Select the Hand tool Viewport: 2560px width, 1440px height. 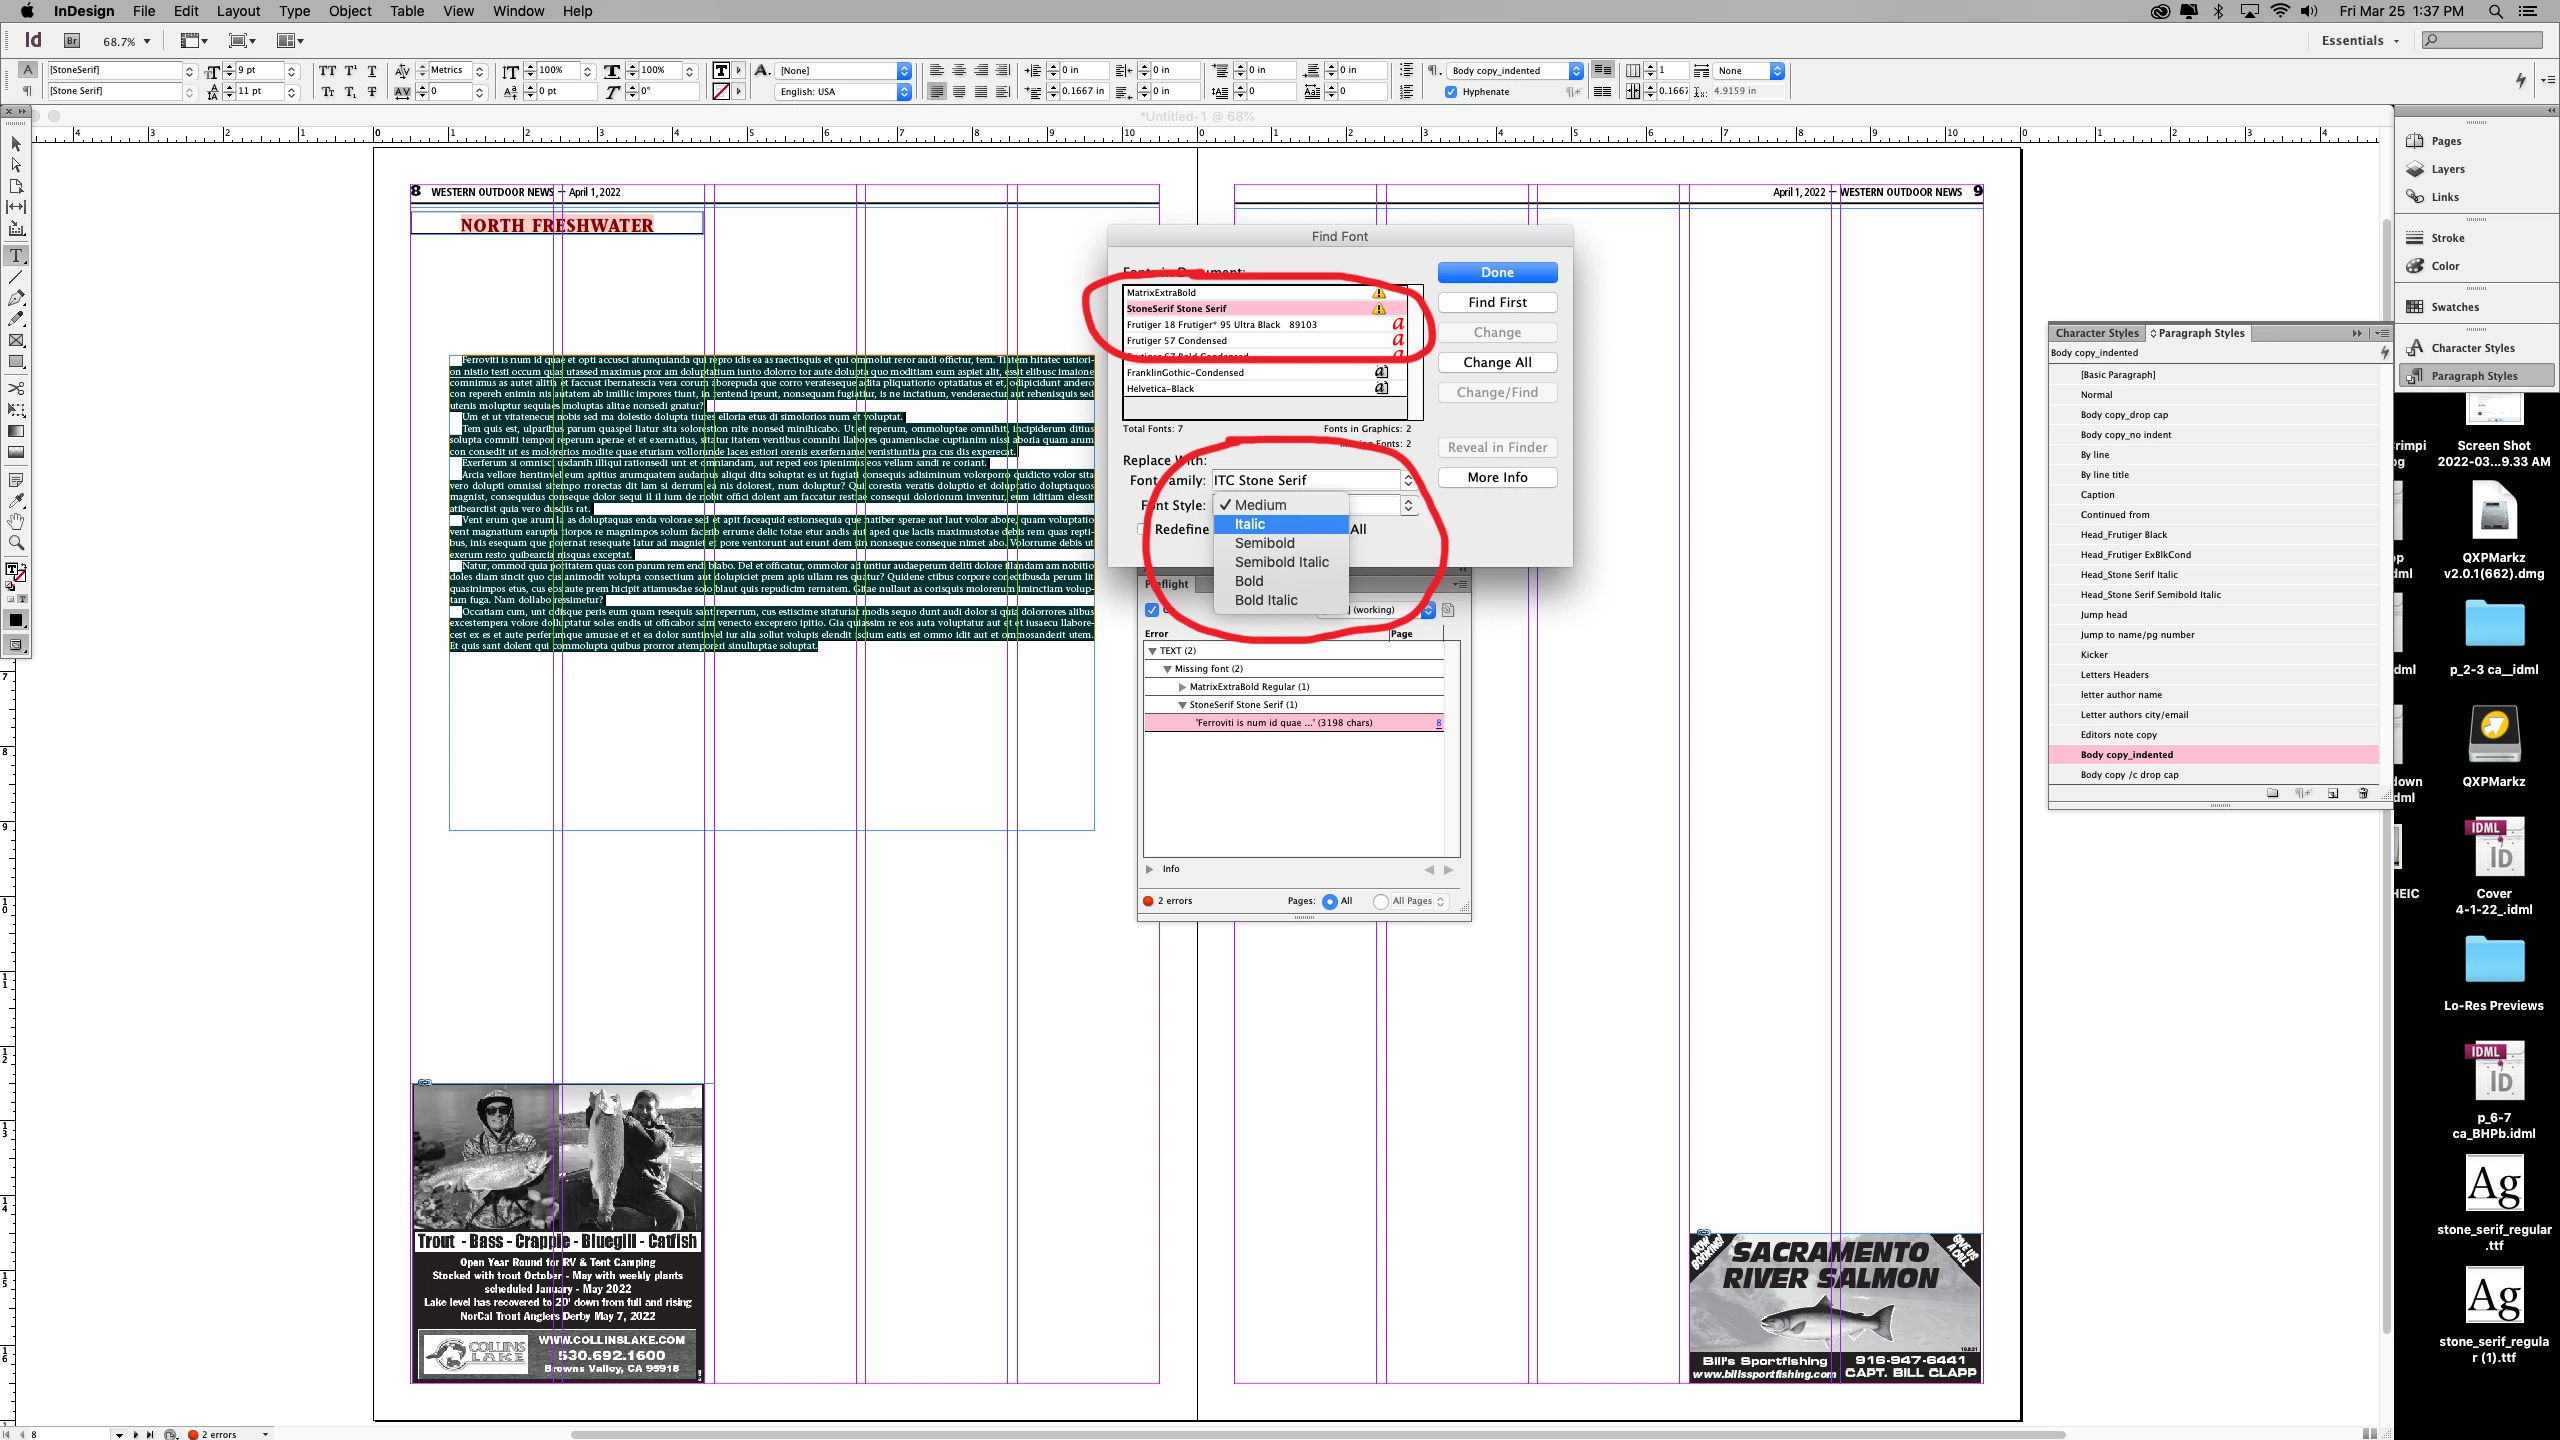coord(16,522)
